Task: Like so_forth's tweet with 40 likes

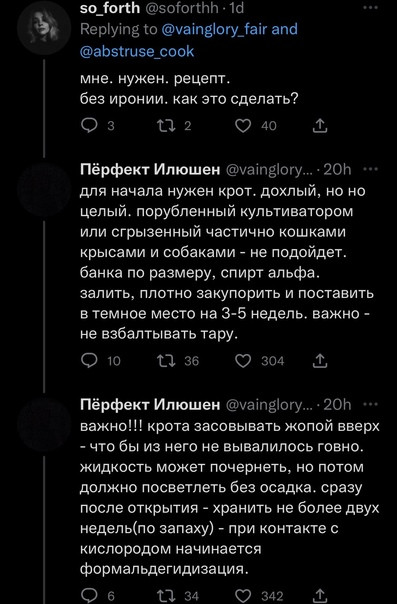Action: pos(243,126)
